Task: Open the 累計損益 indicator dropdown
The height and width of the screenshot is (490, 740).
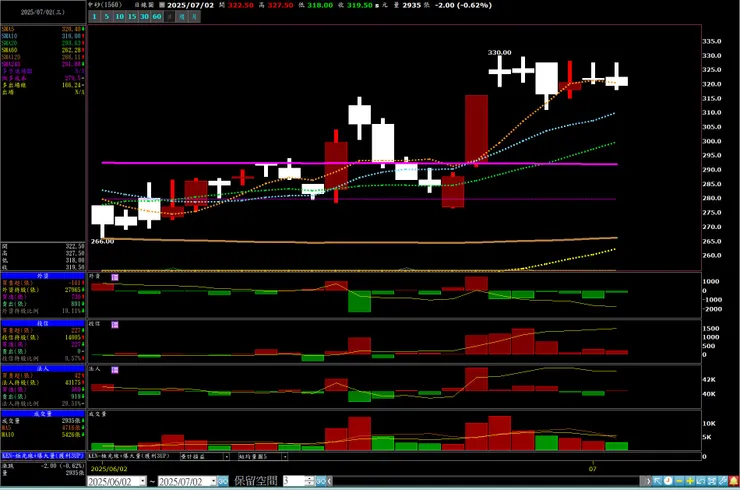Action: pos(226,456)
